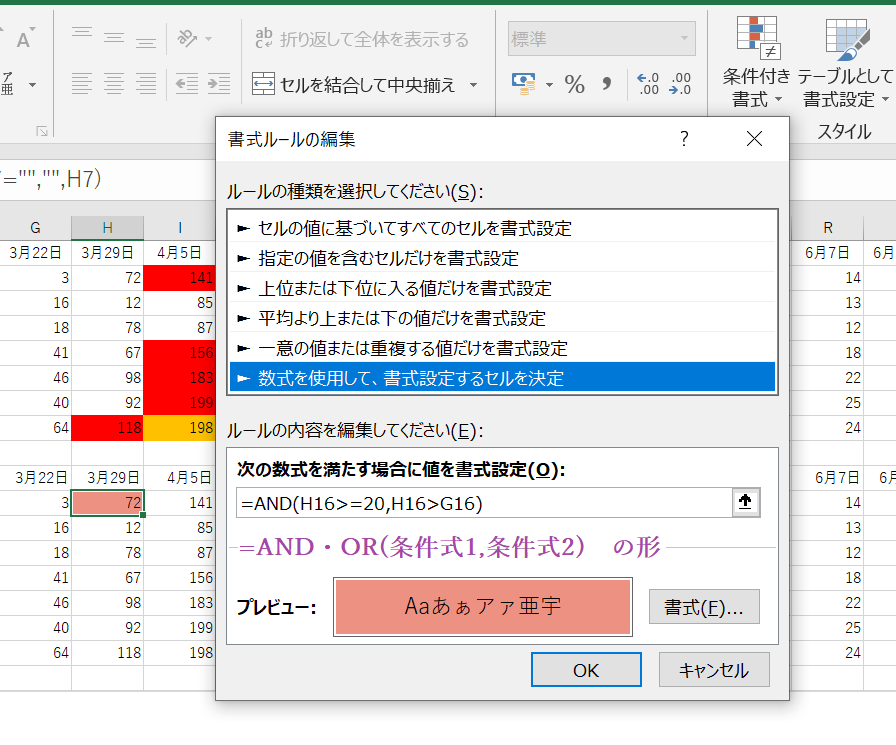Viewport: 896px width, 745px height.
Task: Click the align right icon
Action: coord(146,84)
